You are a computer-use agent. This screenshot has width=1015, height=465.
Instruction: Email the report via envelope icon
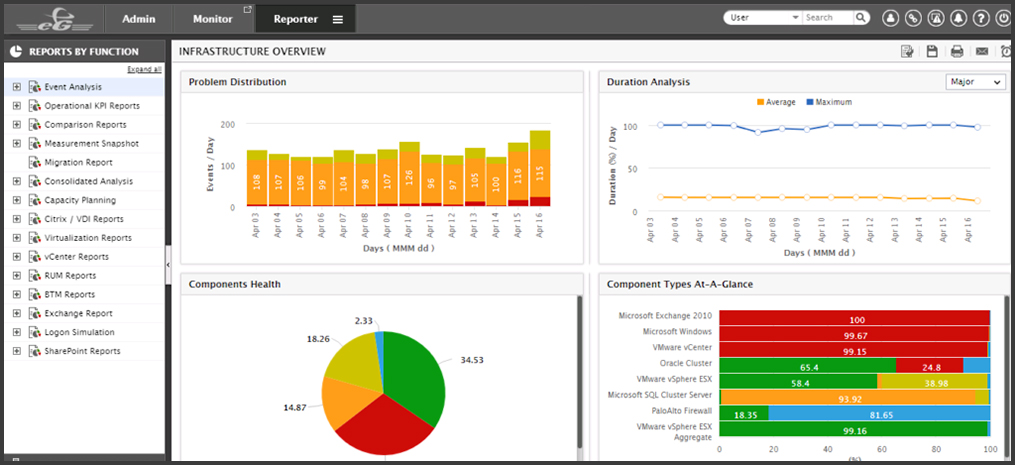click(x=982, y=52)
